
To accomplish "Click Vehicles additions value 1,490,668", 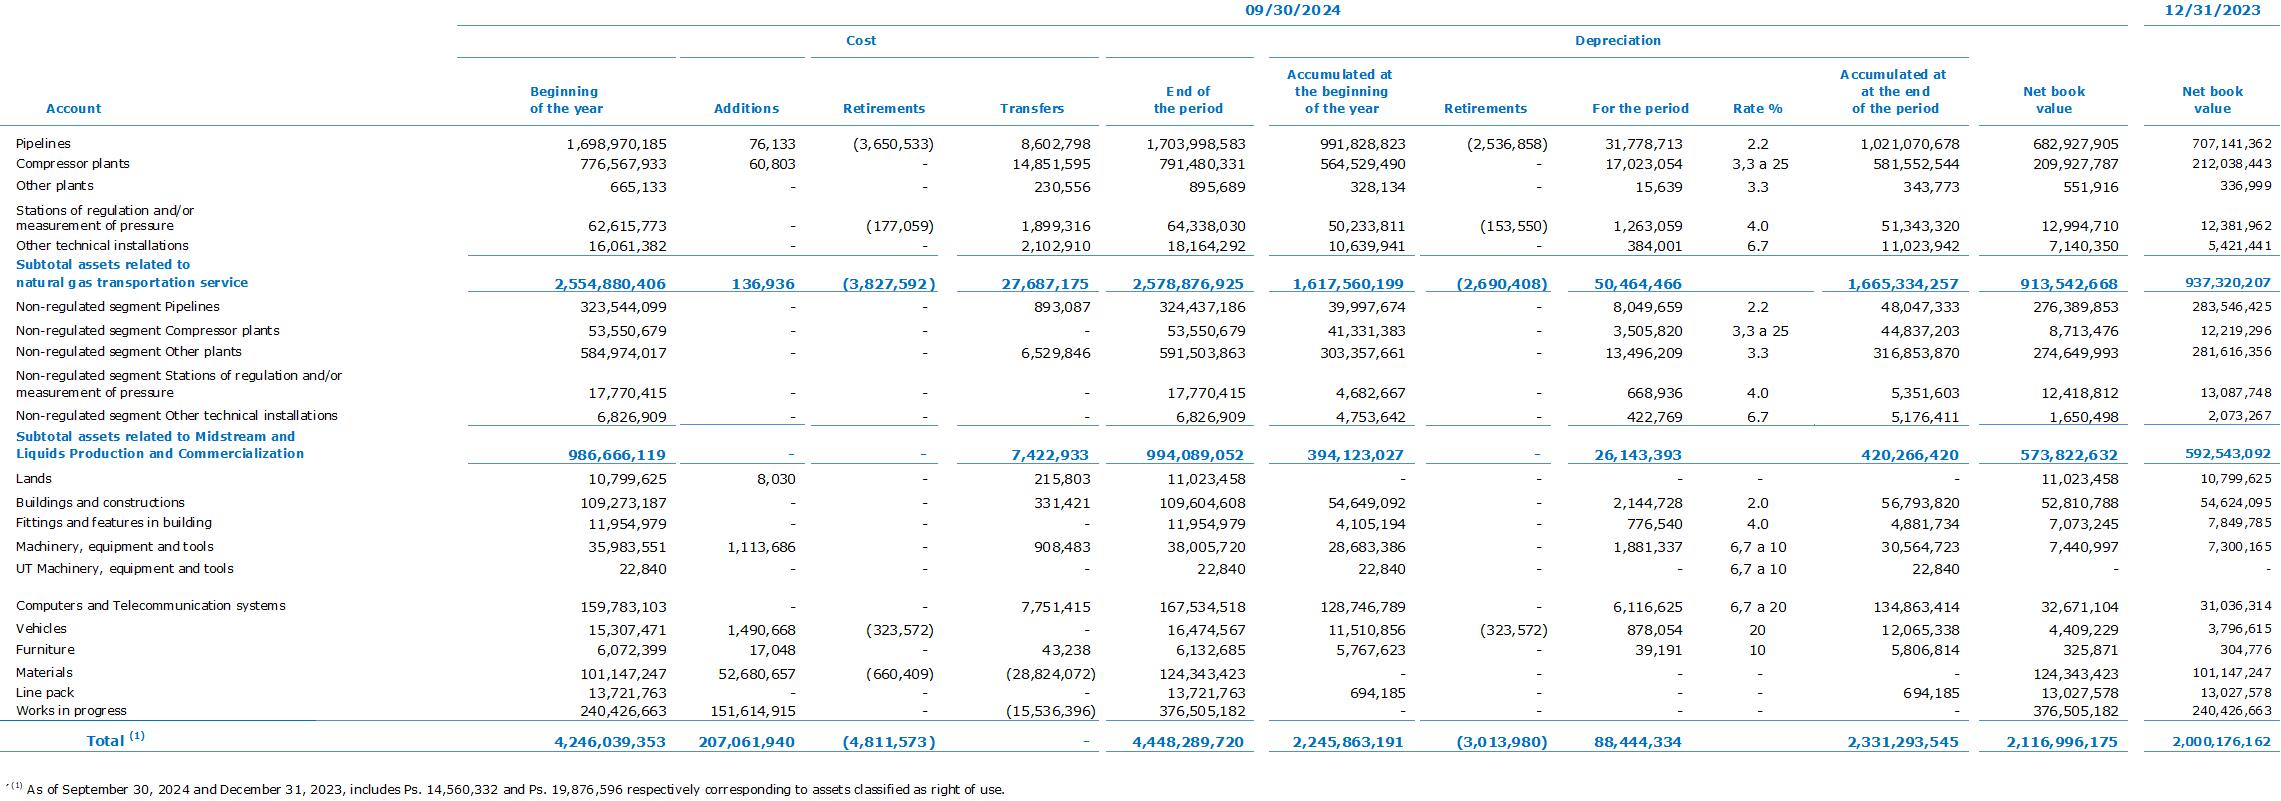I will click(759, 630).
